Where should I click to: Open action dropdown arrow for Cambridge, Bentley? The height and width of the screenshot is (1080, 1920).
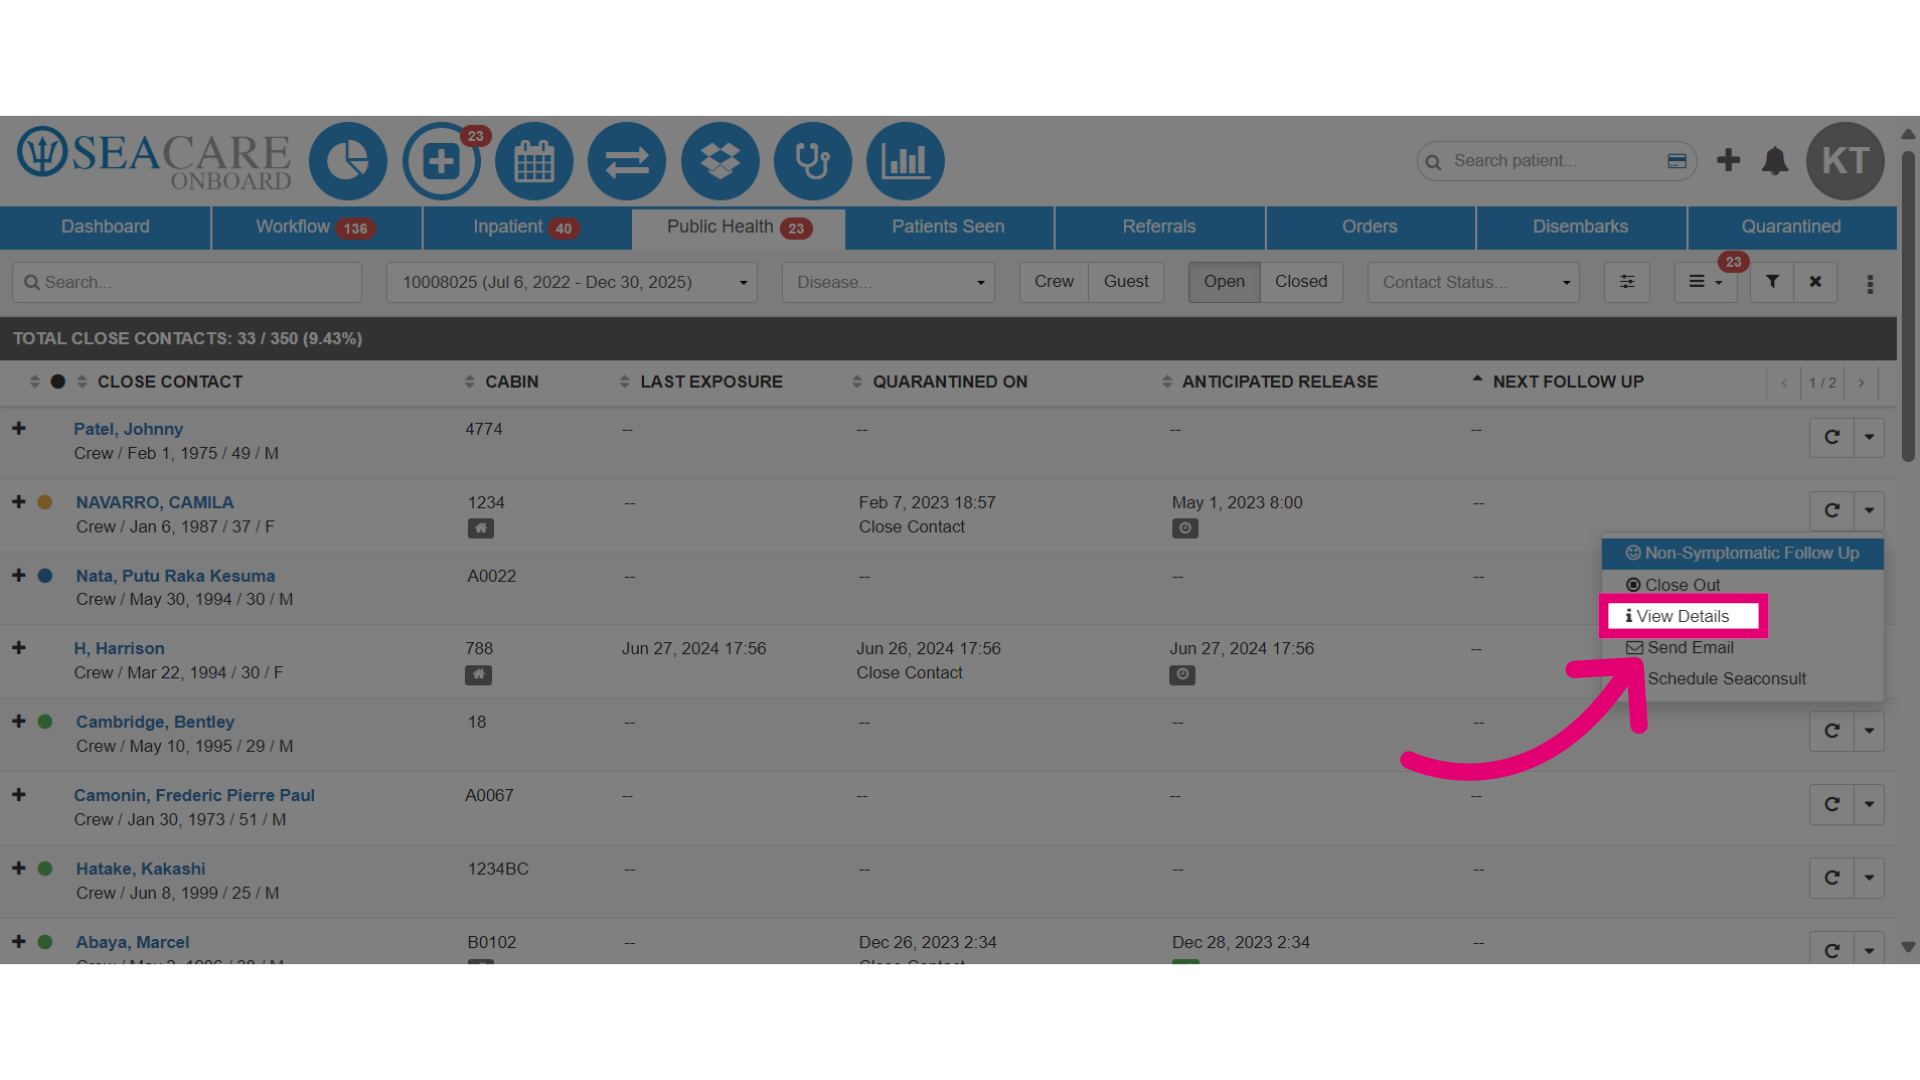(x=1869, y=731)
